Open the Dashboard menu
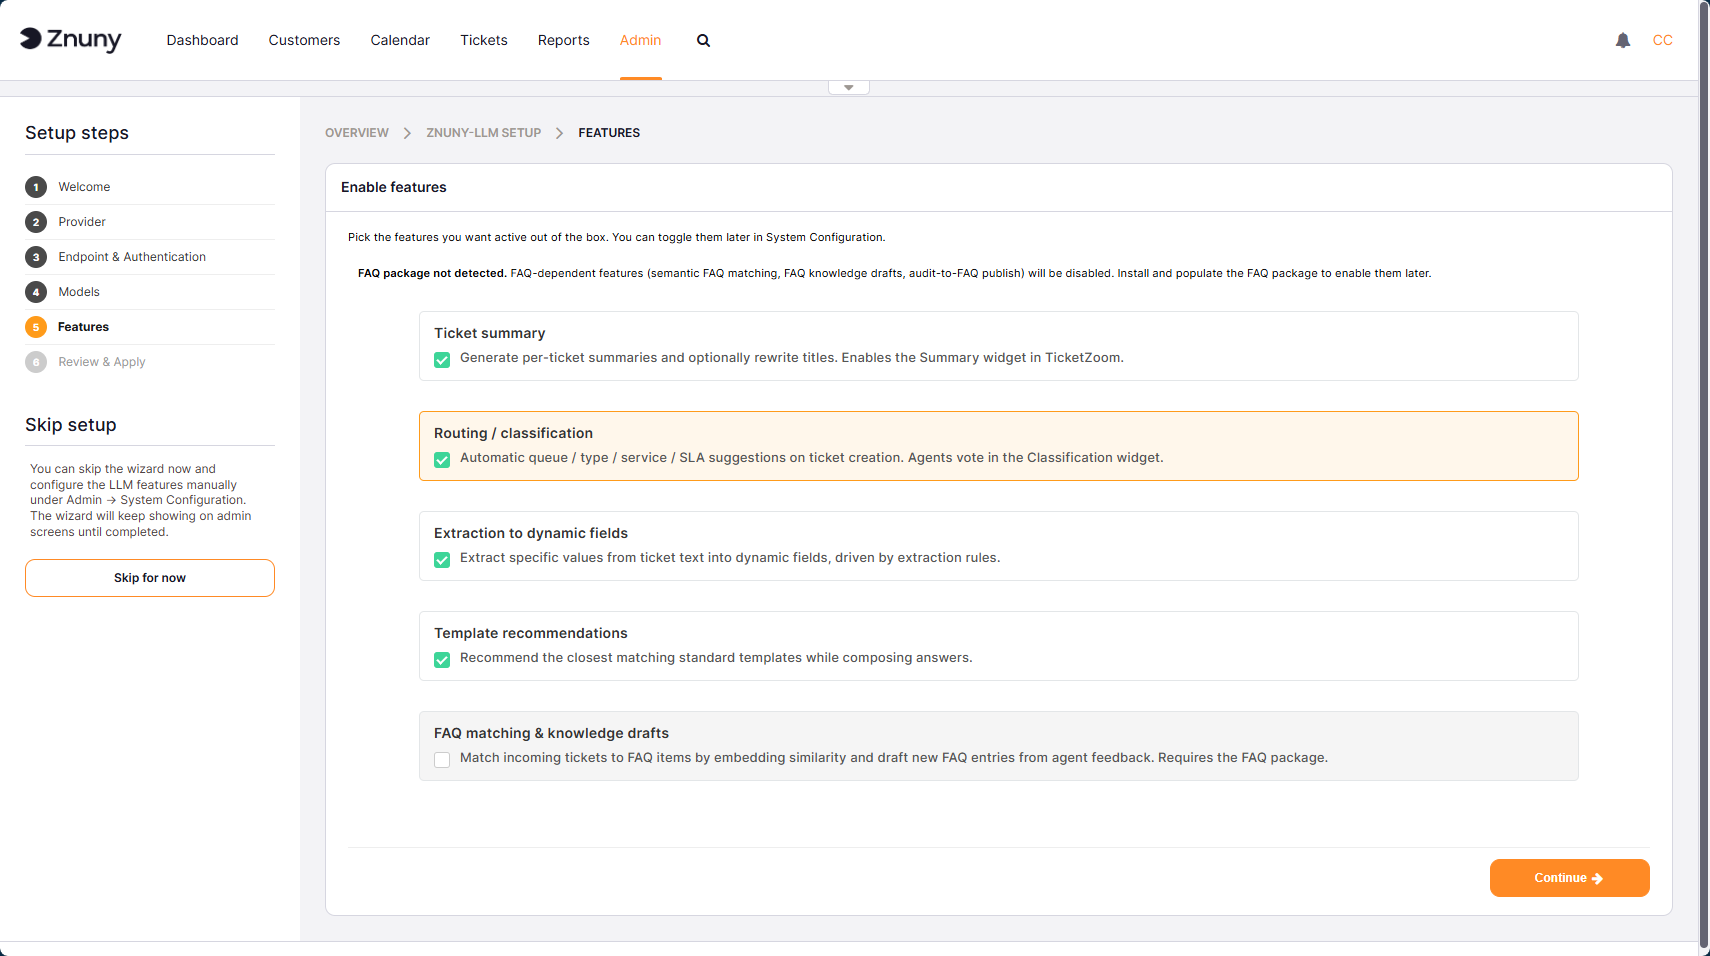Viewport: 1710px width, 956px height. pos(203,40)
